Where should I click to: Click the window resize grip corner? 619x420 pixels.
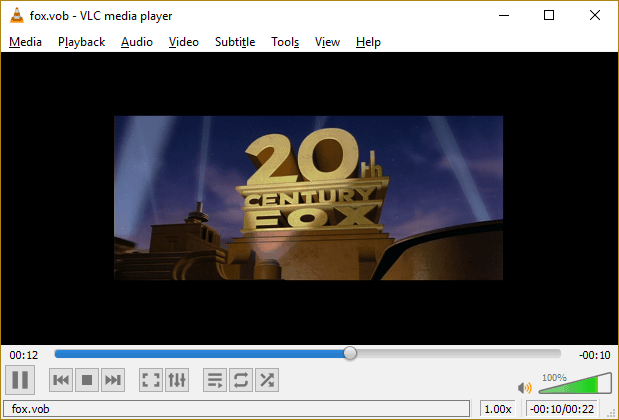(x=611, y=412)
